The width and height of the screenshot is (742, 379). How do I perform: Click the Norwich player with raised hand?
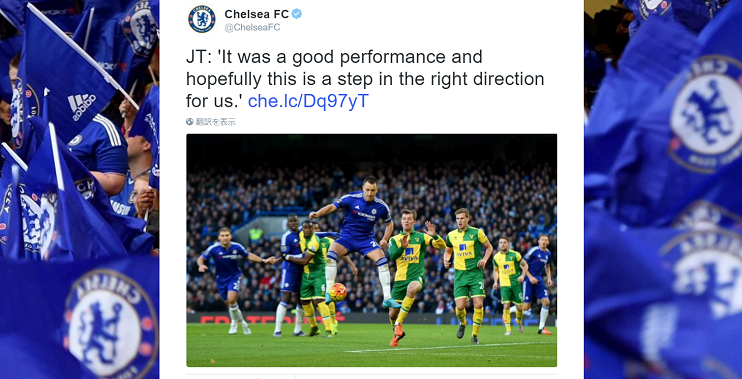[x=411, y=274]
